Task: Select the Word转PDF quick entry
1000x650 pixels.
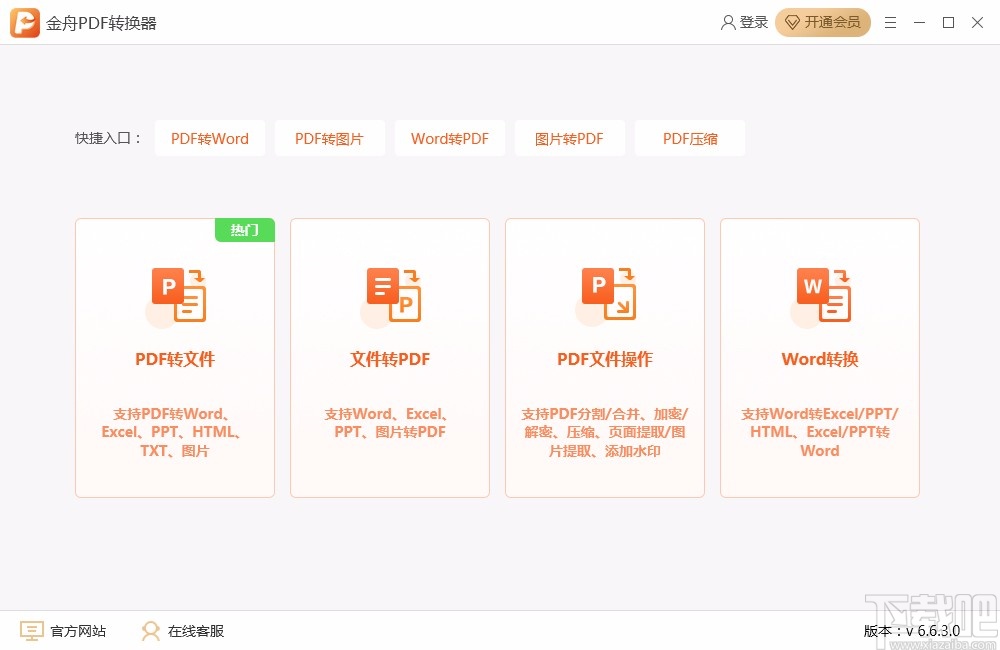Action: point(450,138)
